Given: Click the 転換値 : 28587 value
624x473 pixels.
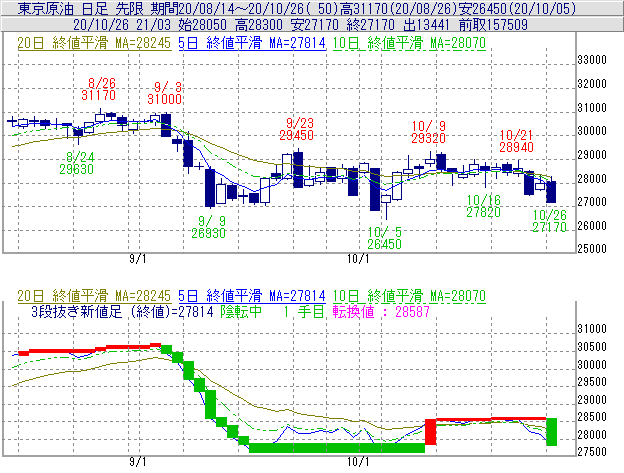Looking at the screenshot, I should click(381, 311).
